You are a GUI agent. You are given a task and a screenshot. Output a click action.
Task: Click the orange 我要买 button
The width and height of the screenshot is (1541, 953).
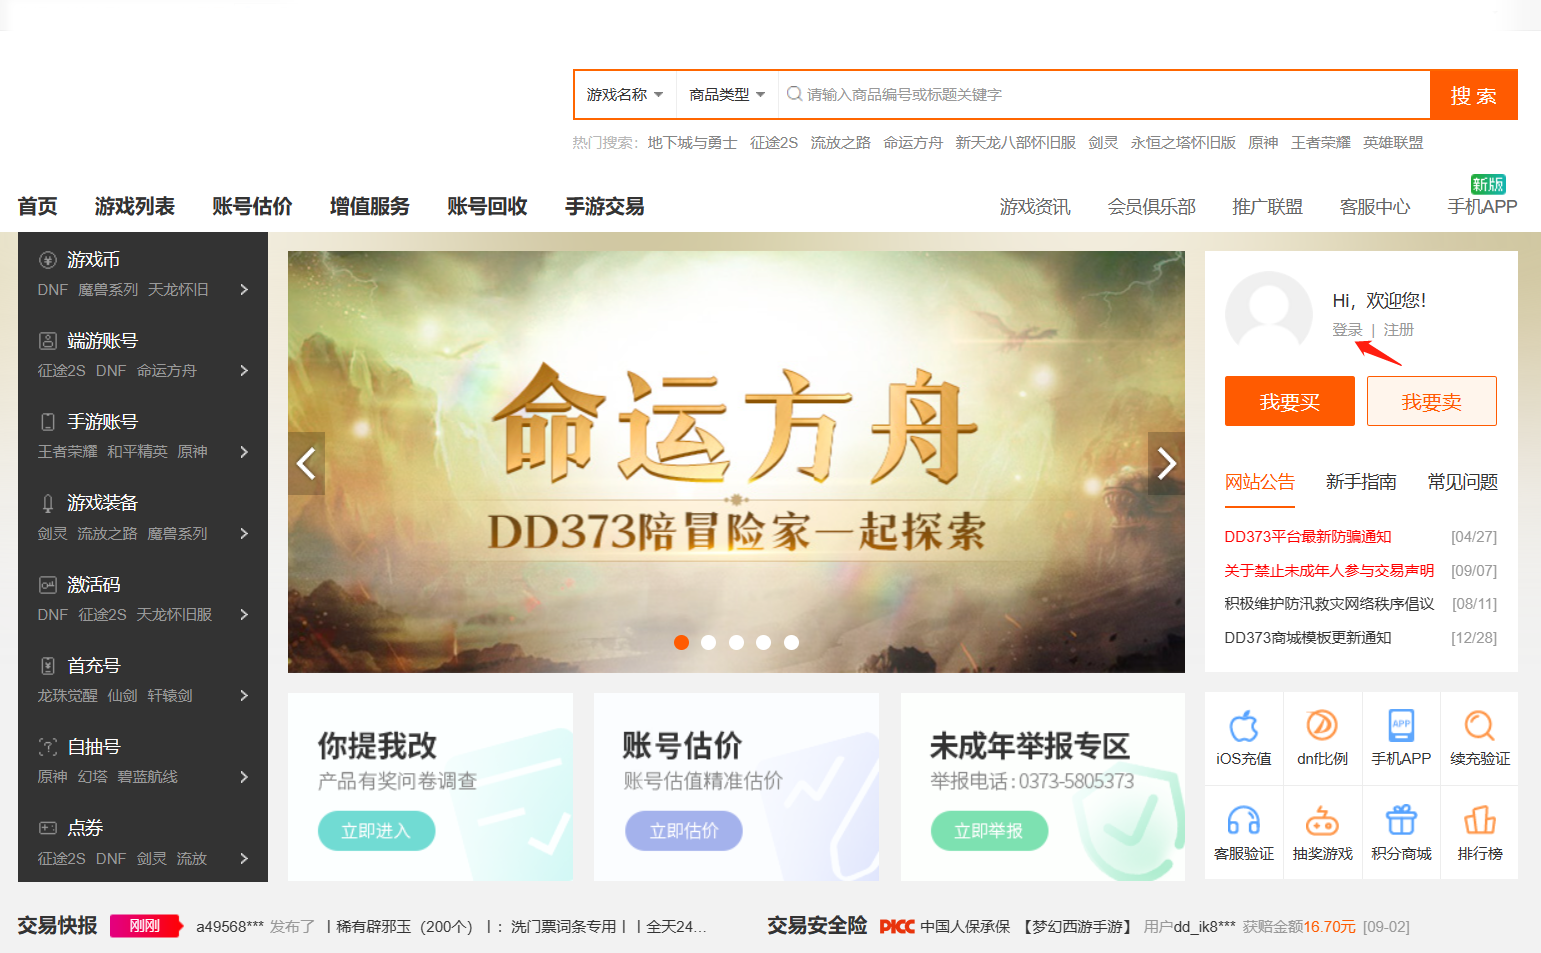[x=1289, y=402]
